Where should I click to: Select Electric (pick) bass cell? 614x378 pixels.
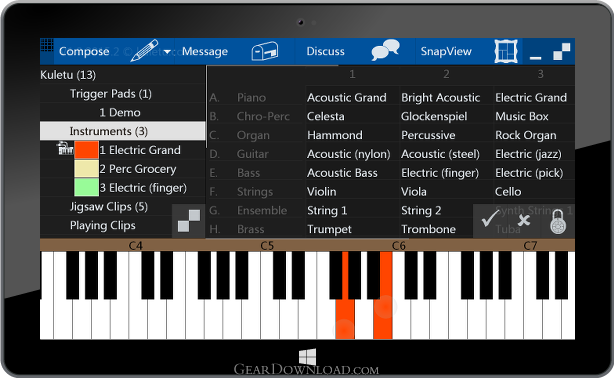click(x=529, y=173)
